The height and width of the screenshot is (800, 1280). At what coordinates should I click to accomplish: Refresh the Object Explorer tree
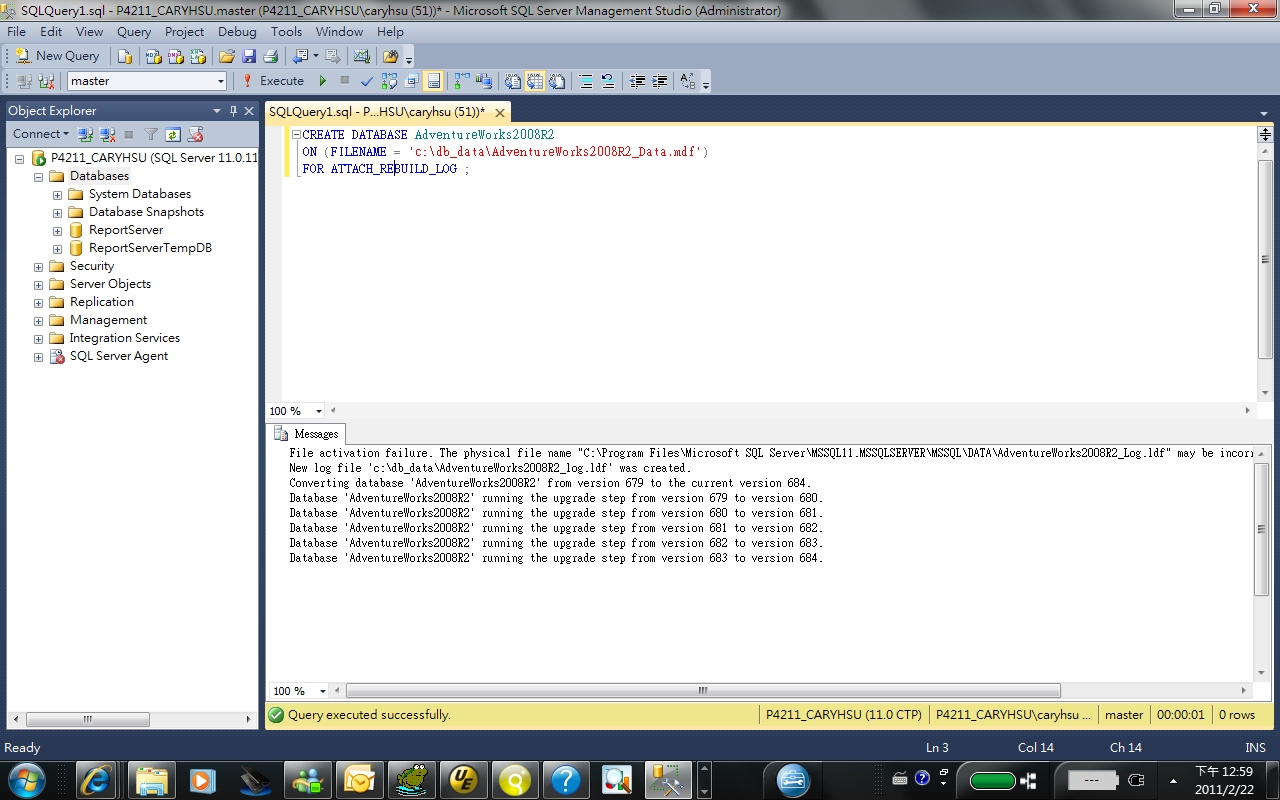[x=173, y=134]
